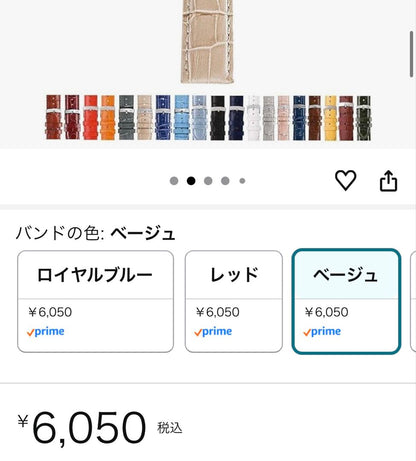This screenshot has width=416, height=461.
Task: Tap the large ¥6,050 price text
Action: [82, 428]
